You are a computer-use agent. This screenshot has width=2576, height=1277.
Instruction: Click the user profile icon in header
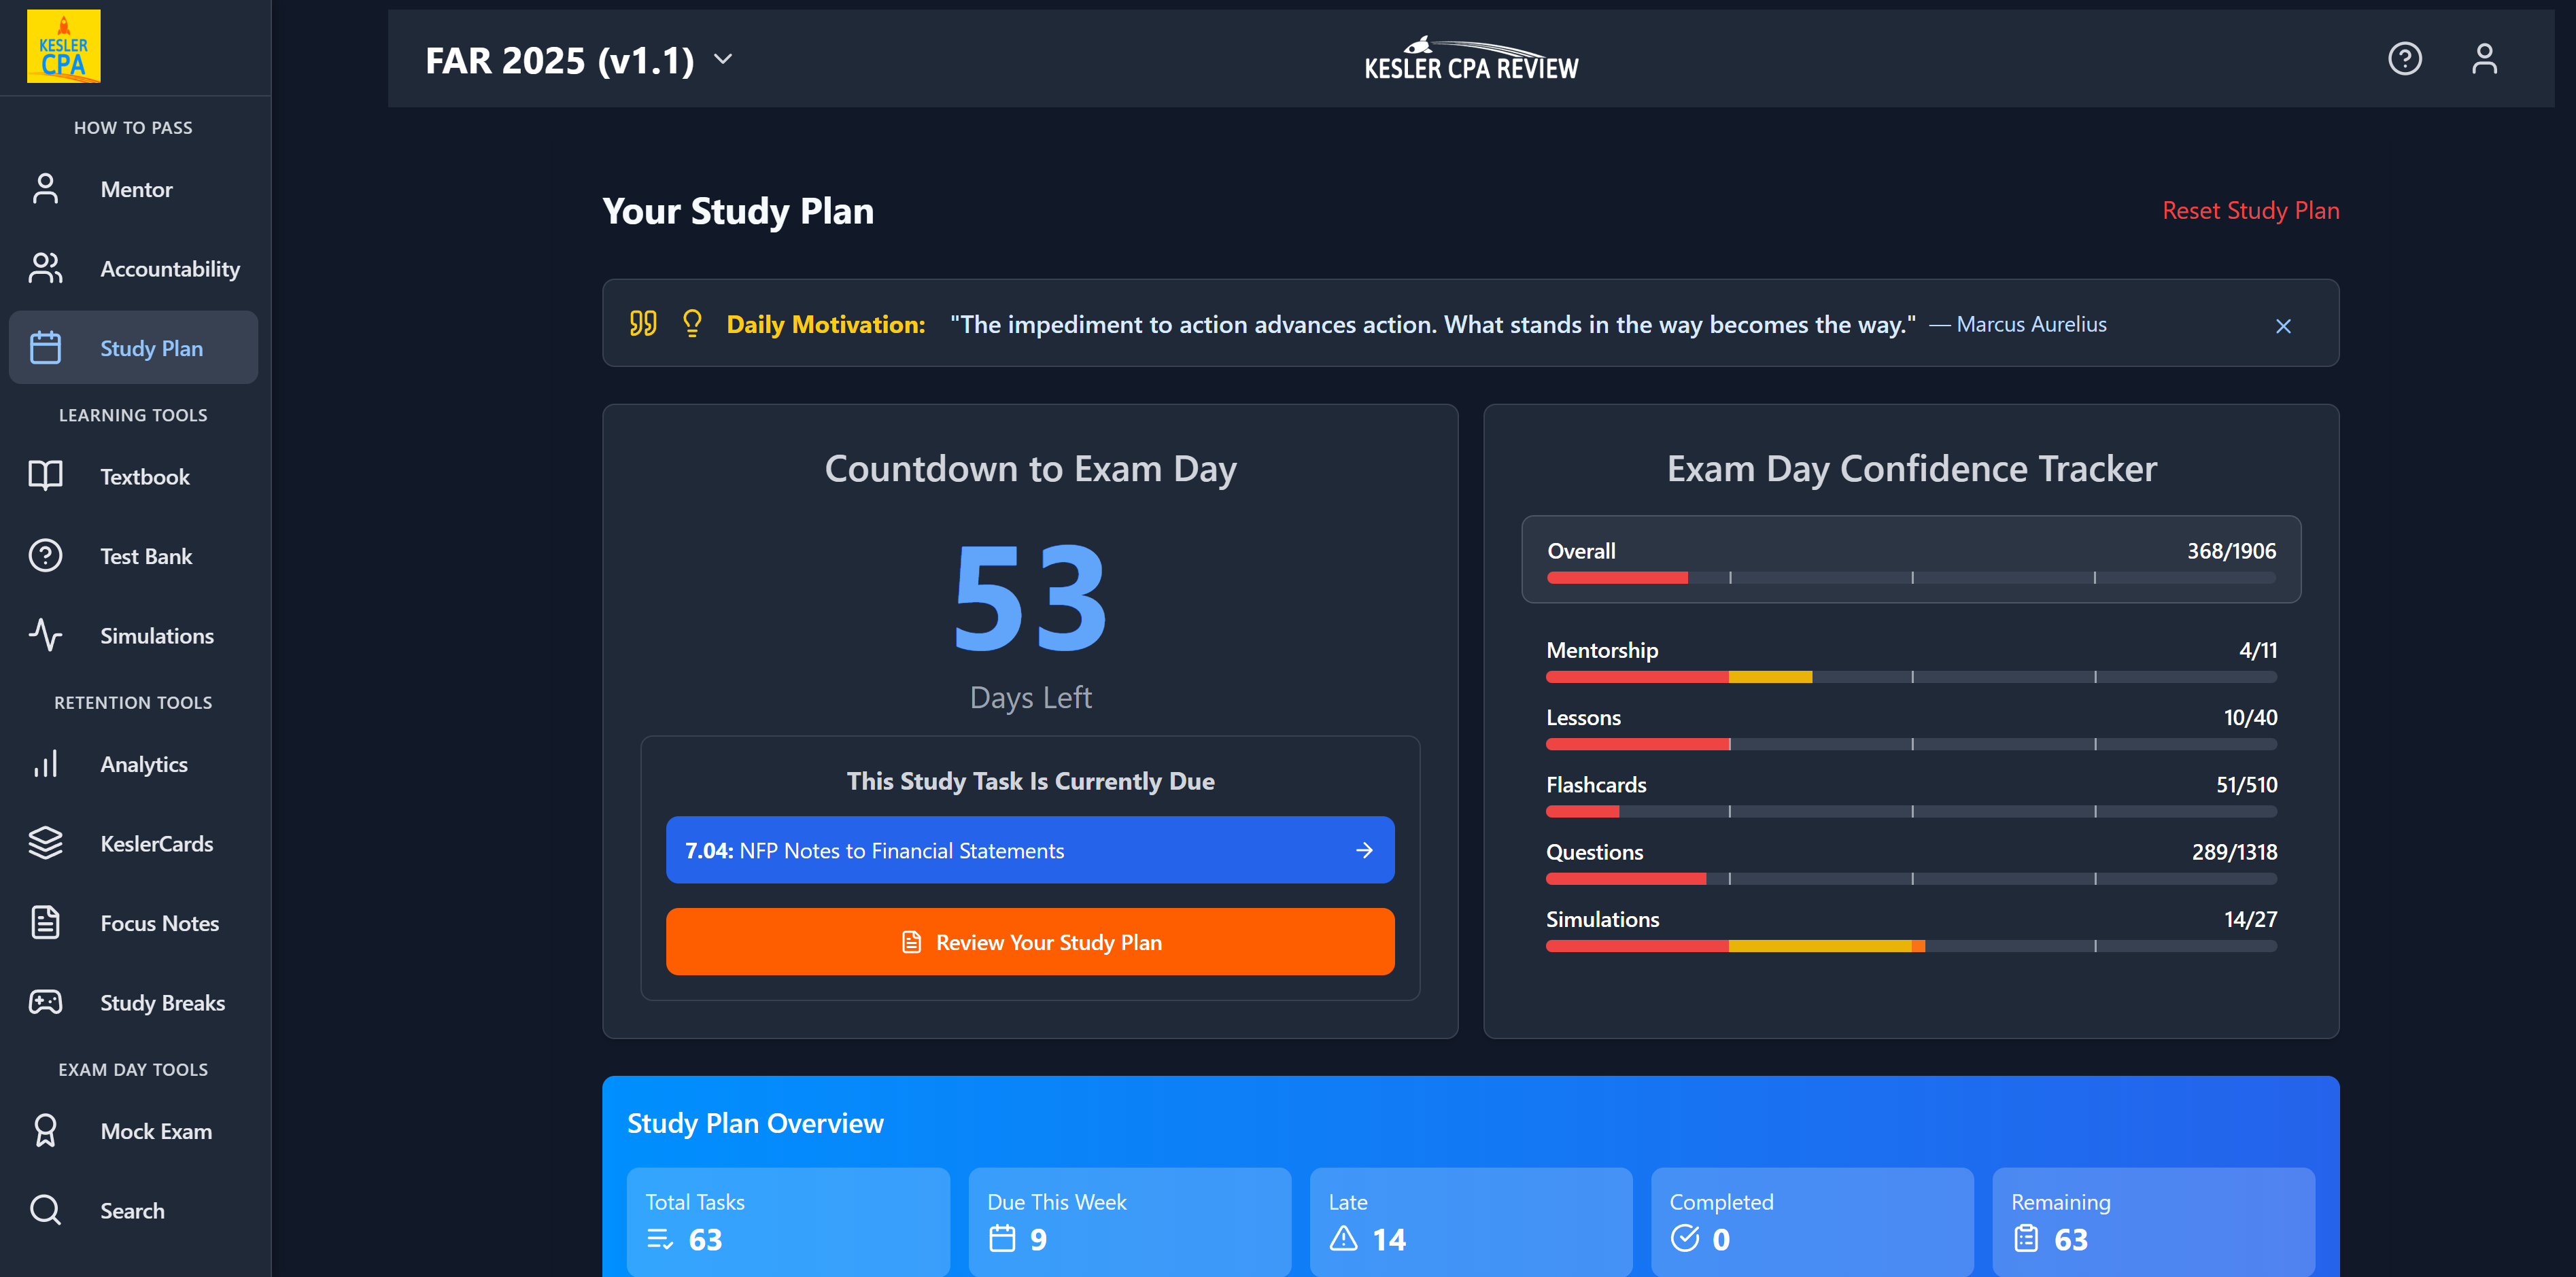pos(2485,59)
